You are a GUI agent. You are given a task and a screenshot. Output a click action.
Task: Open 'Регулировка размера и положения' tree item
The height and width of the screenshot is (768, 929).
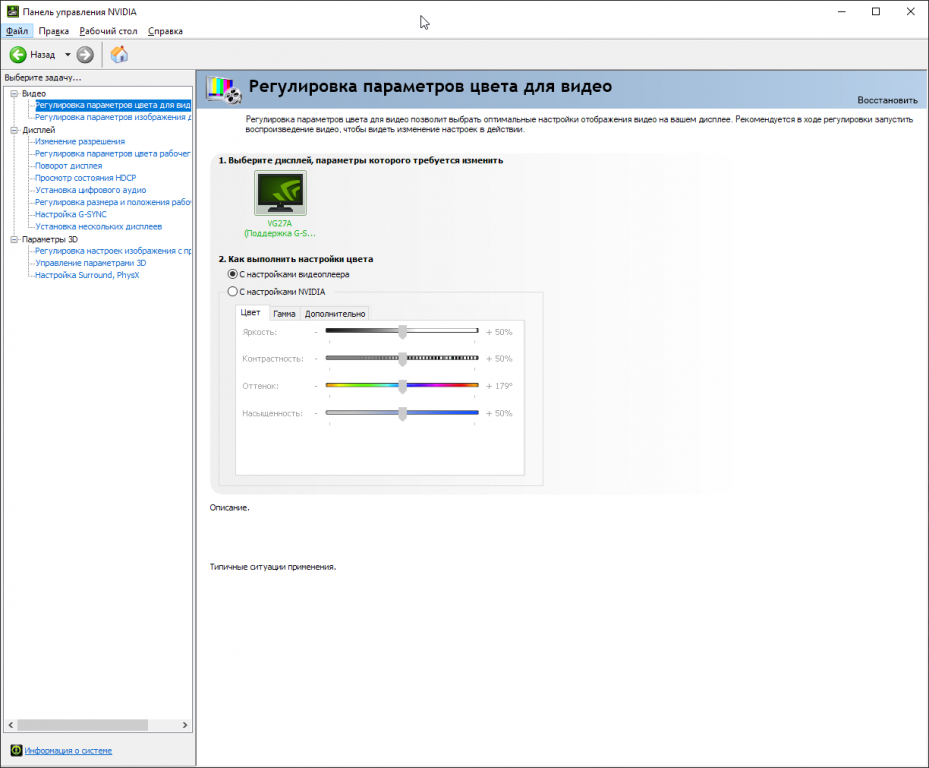113,202
